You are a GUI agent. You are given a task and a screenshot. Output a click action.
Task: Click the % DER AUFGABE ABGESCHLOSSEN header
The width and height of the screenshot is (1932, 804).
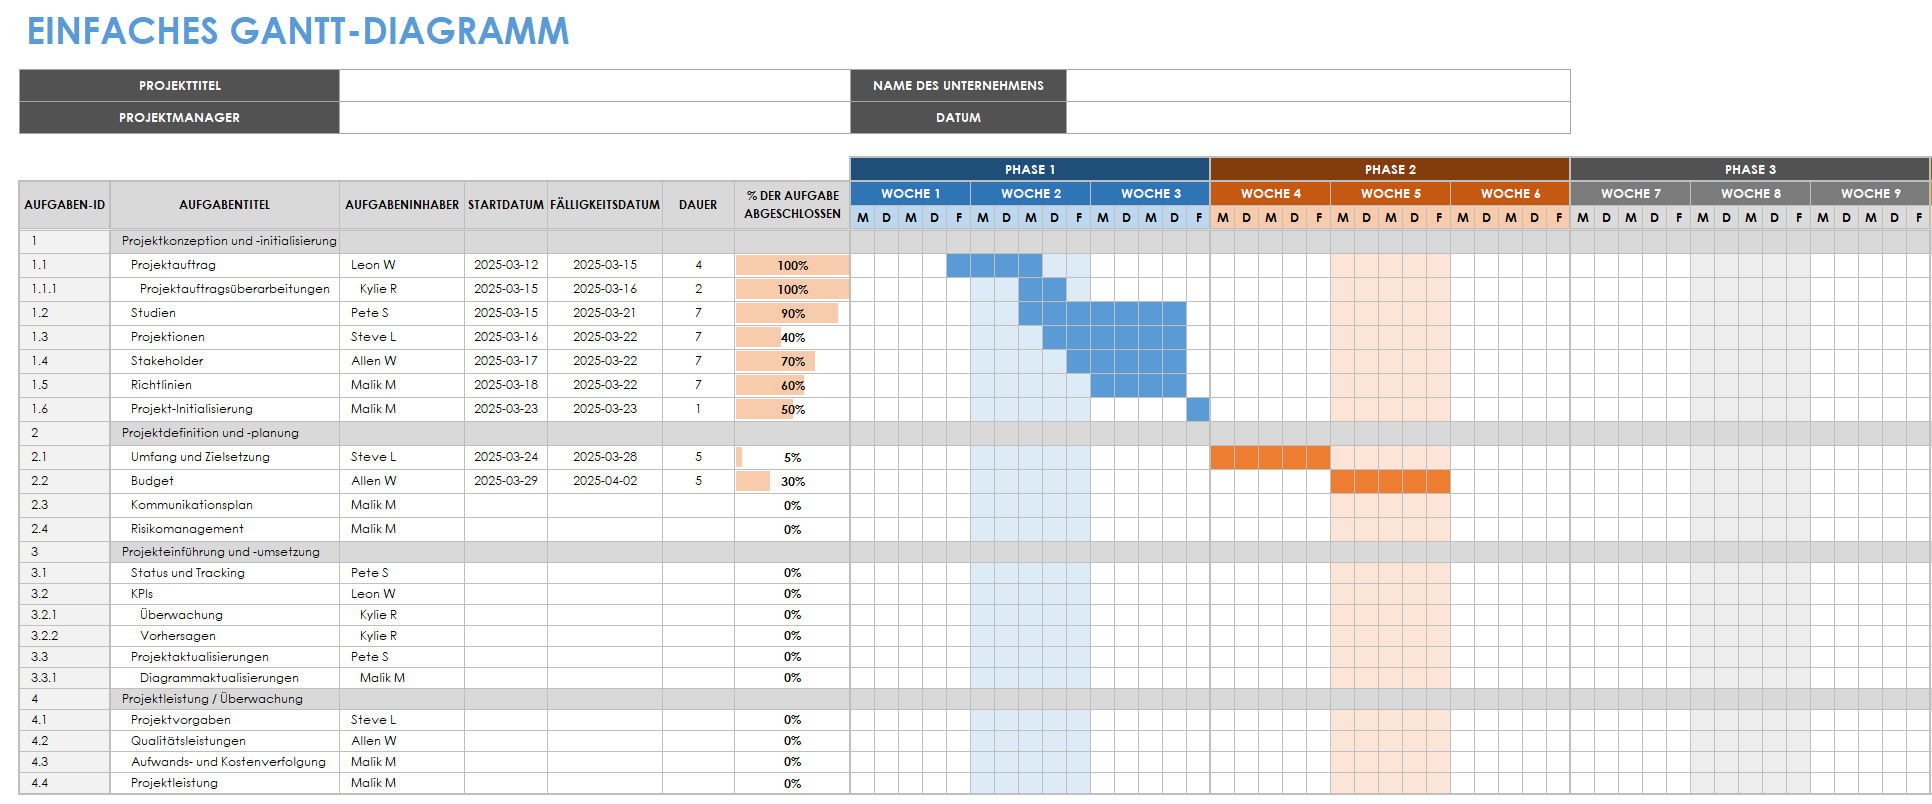(x=792, y=205)
